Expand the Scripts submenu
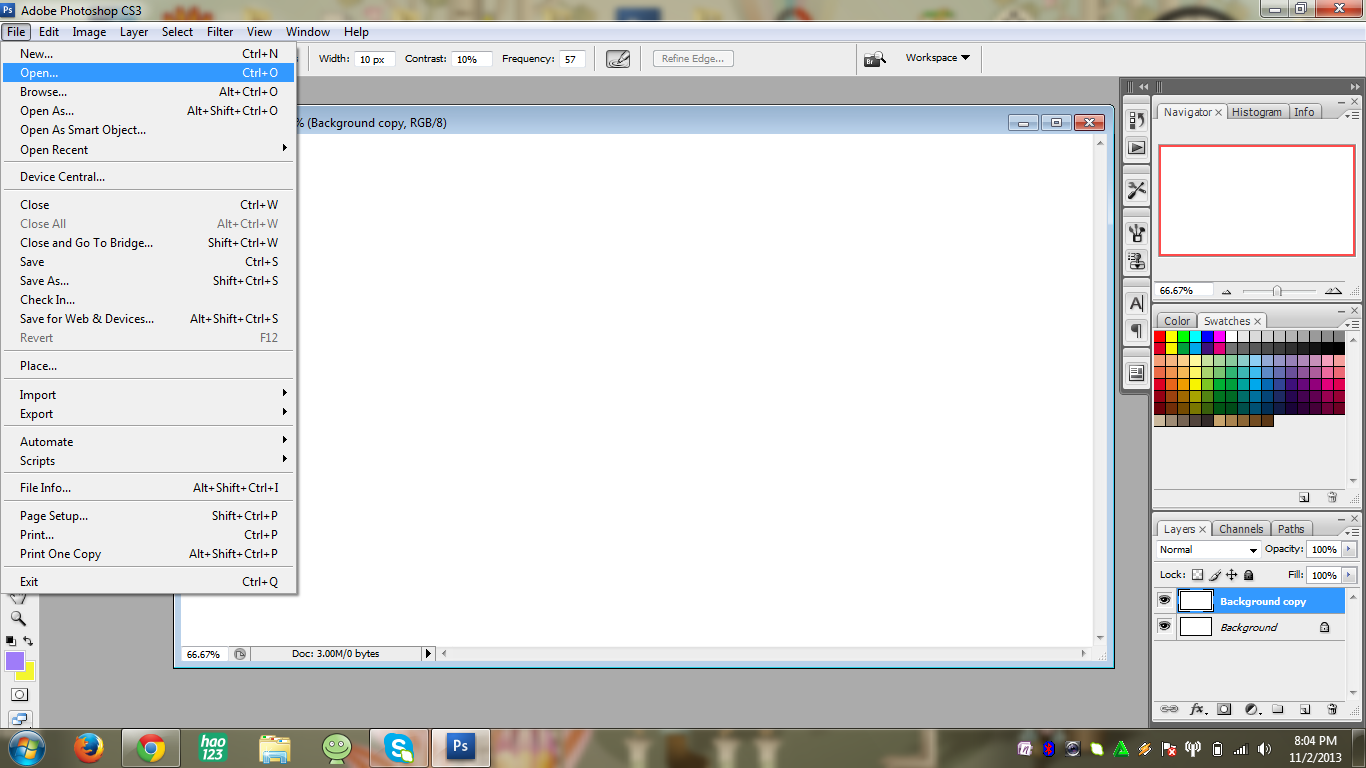Viewport: 1366px width, 768px height. 150,460
